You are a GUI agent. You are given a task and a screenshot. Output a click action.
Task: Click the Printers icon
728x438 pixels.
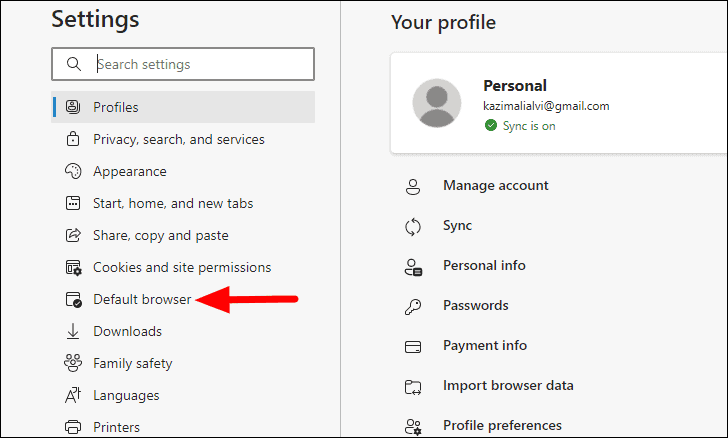tap(73, 426)
